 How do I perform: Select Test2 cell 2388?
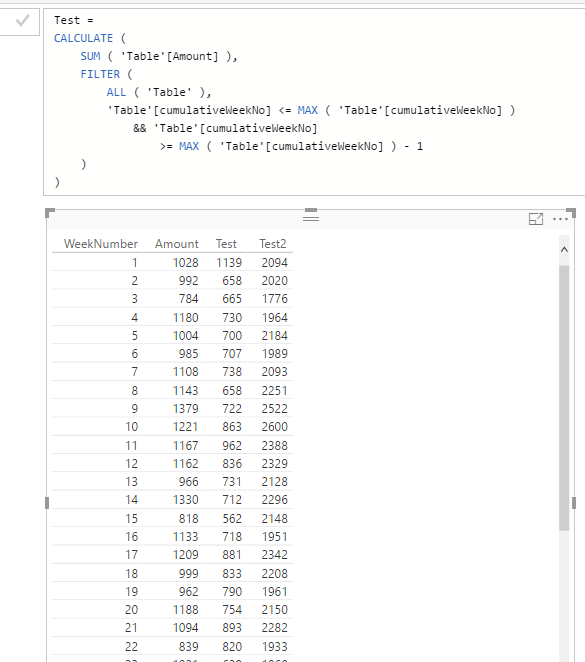(x=274, y=445)
